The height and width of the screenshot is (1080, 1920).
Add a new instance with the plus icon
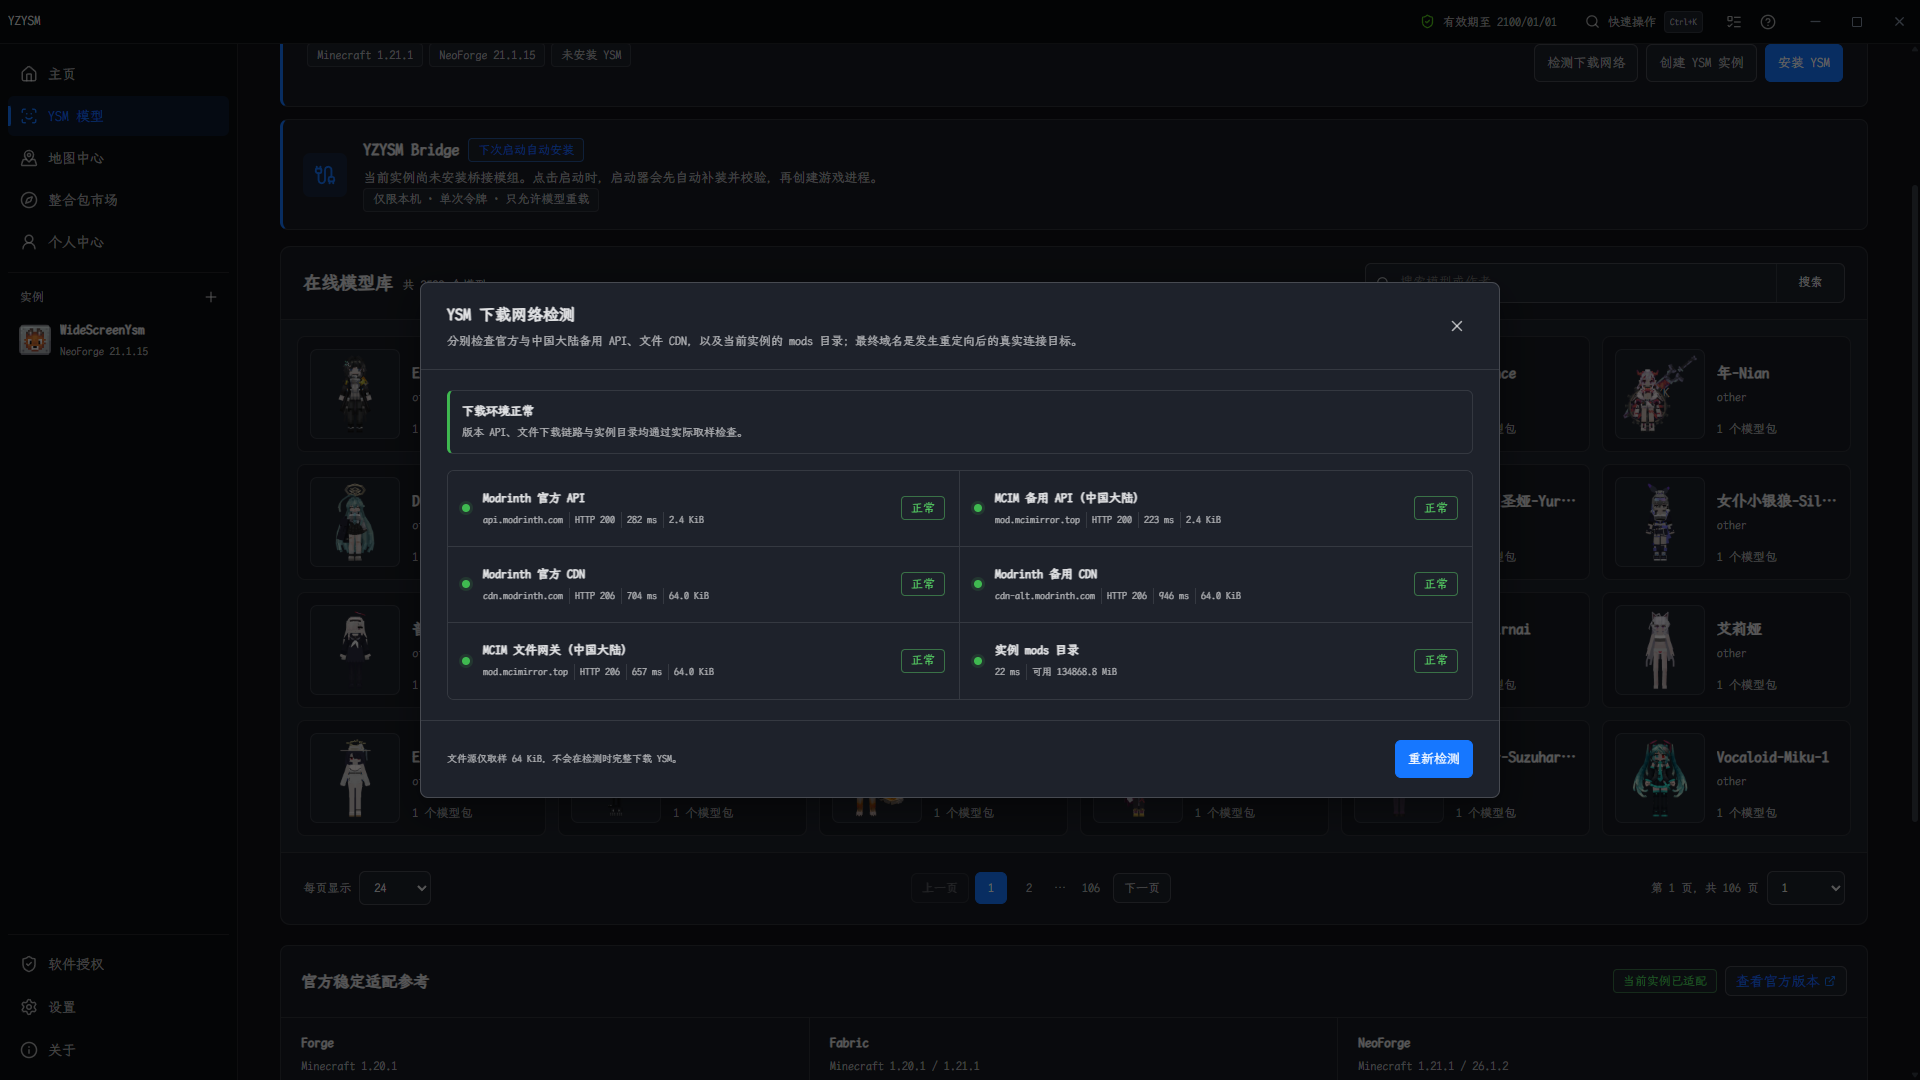pos(211,297)
